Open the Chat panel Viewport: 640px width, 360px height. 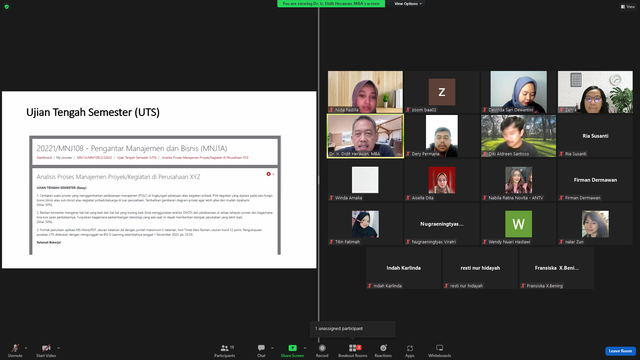click(x=261, y=350)
